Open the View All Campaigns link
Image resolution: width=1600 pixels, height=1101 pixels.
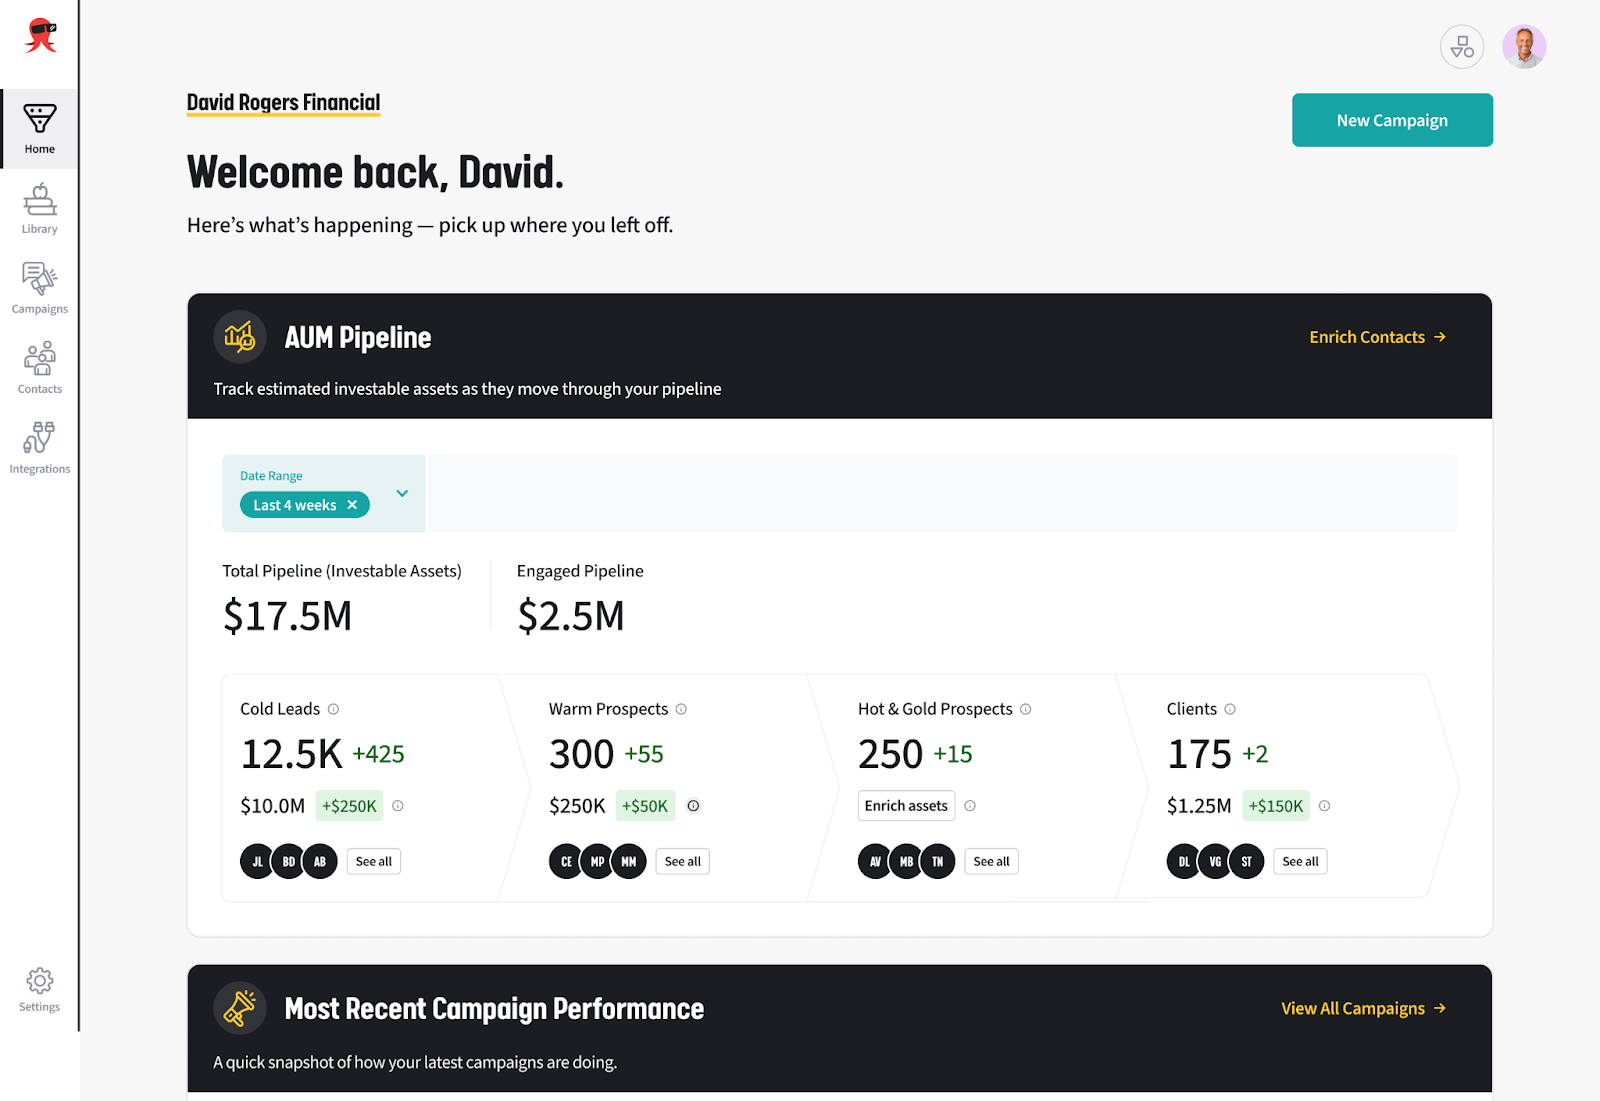pyautogui.click(x=1363, y=1008)
